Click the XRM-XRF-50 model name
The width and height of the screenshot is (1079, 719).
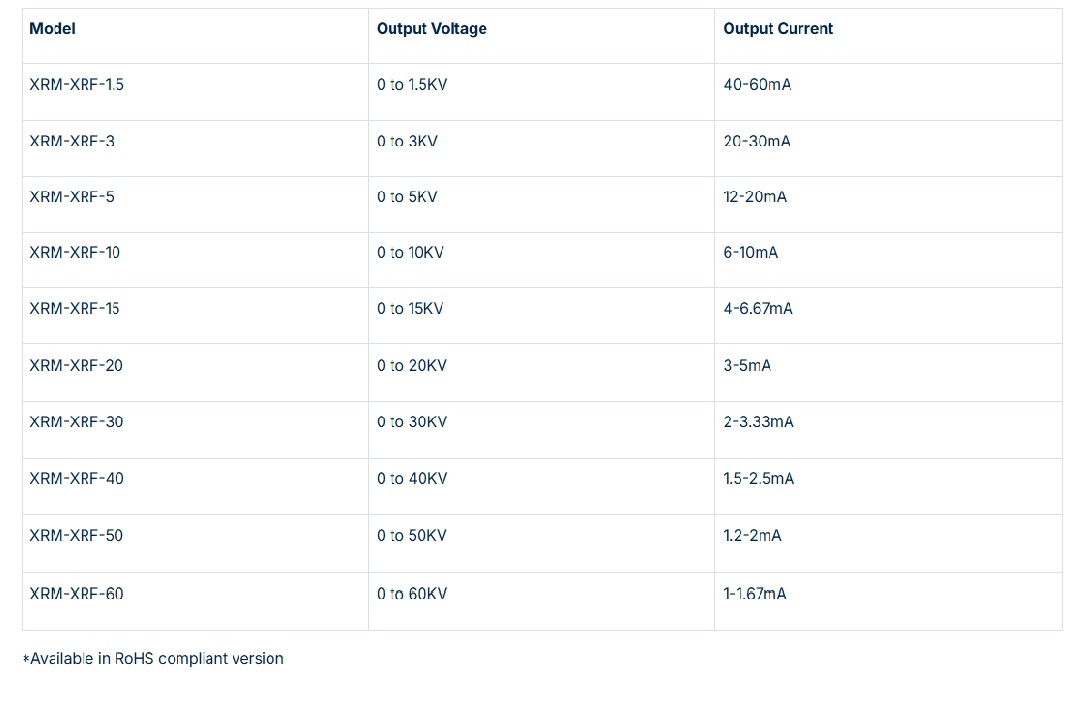coord(76,536)
